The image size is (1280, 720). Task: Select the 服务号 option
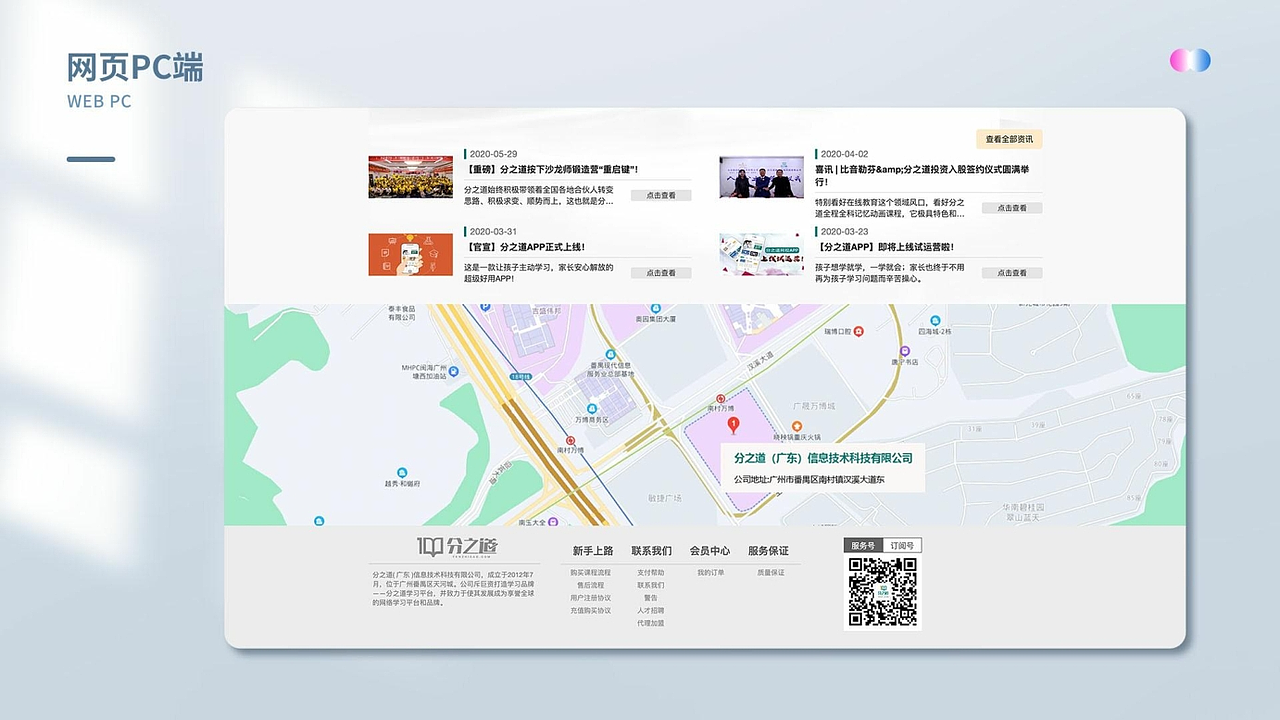point(864,545)
